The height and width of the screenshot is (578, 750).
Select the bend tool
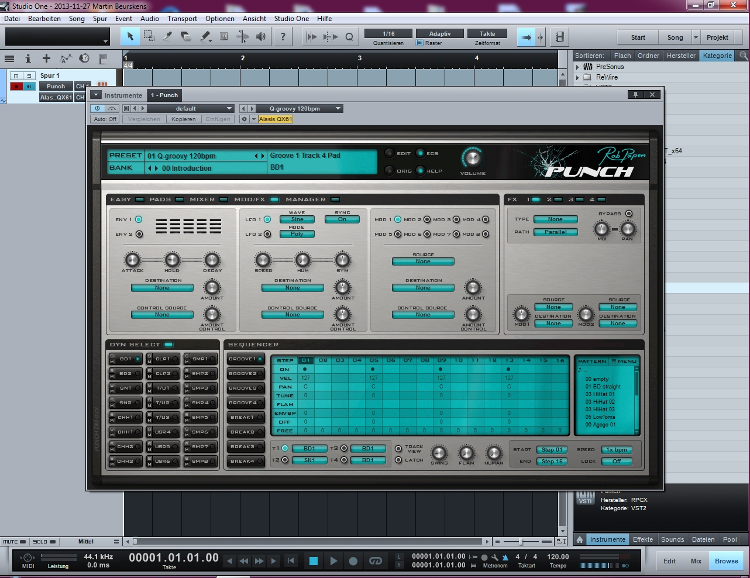(243, 36)
